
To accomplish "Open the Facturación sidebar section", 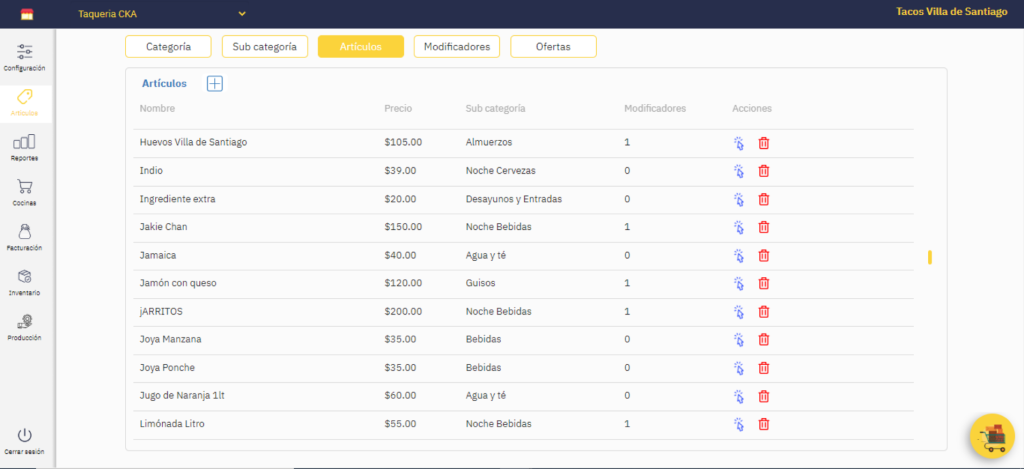I will (25, 237).
